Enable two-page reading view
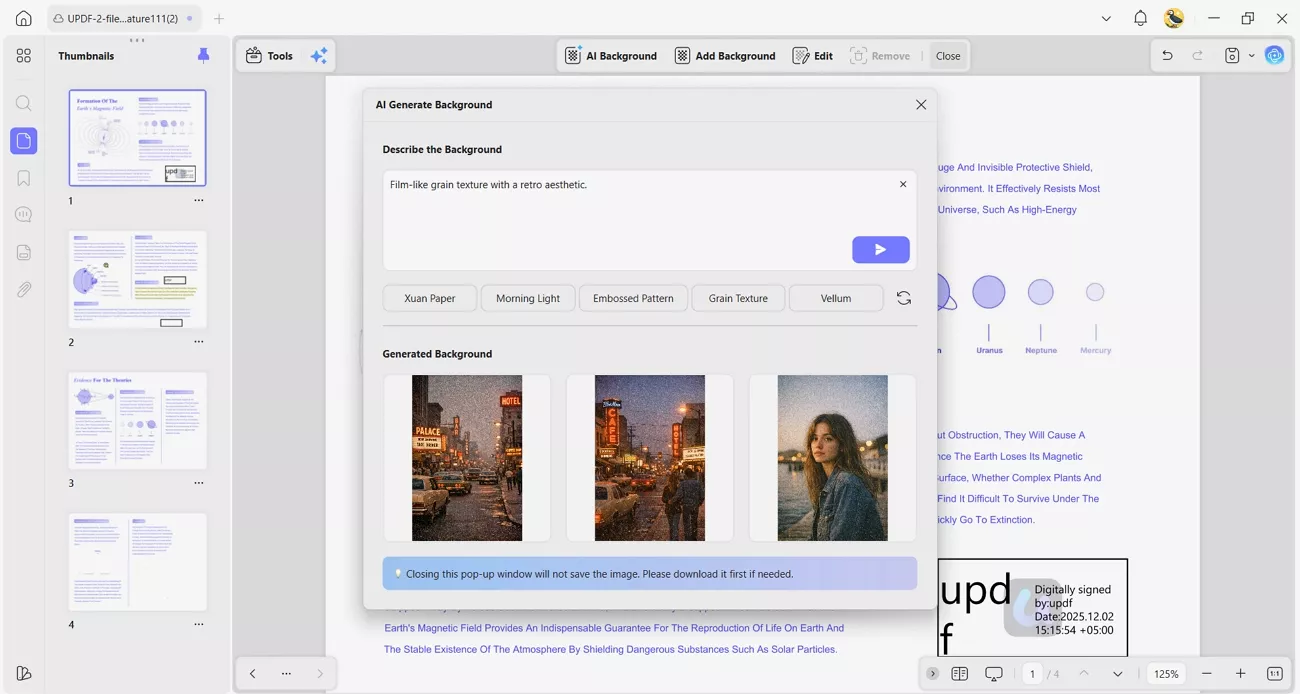This screenshot has width=1300, height=694. pos(960,673)
